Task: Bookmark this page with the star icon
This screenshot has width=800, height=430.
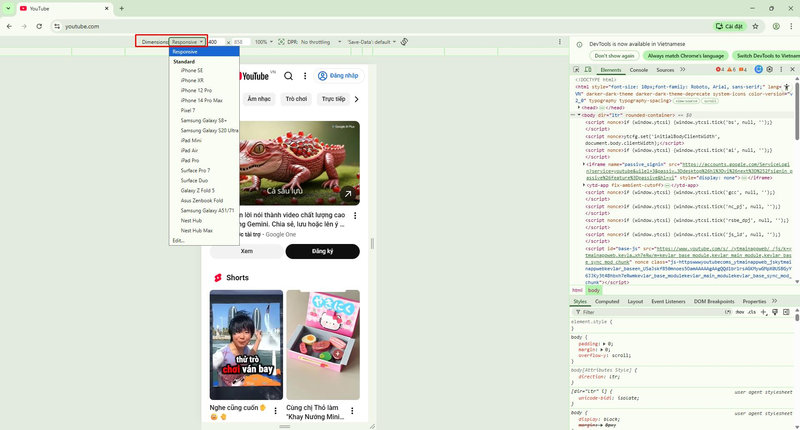Action: pos(755,26)
